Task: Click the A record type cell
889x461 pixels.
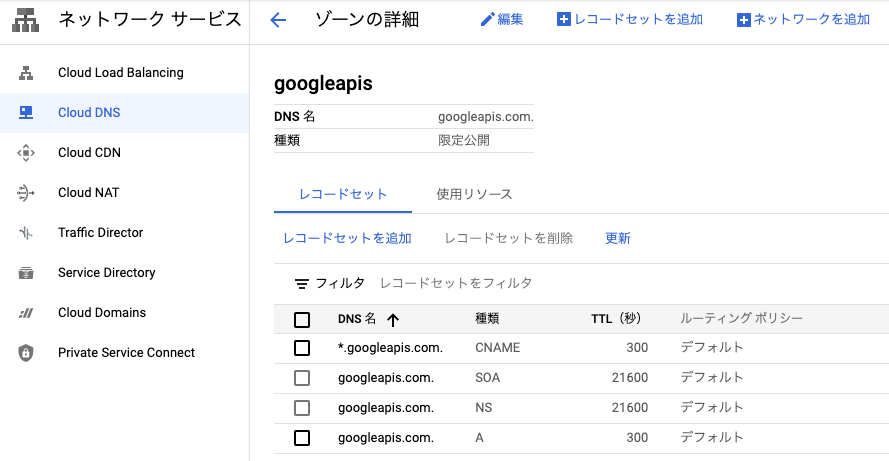Action: point(480,438)
